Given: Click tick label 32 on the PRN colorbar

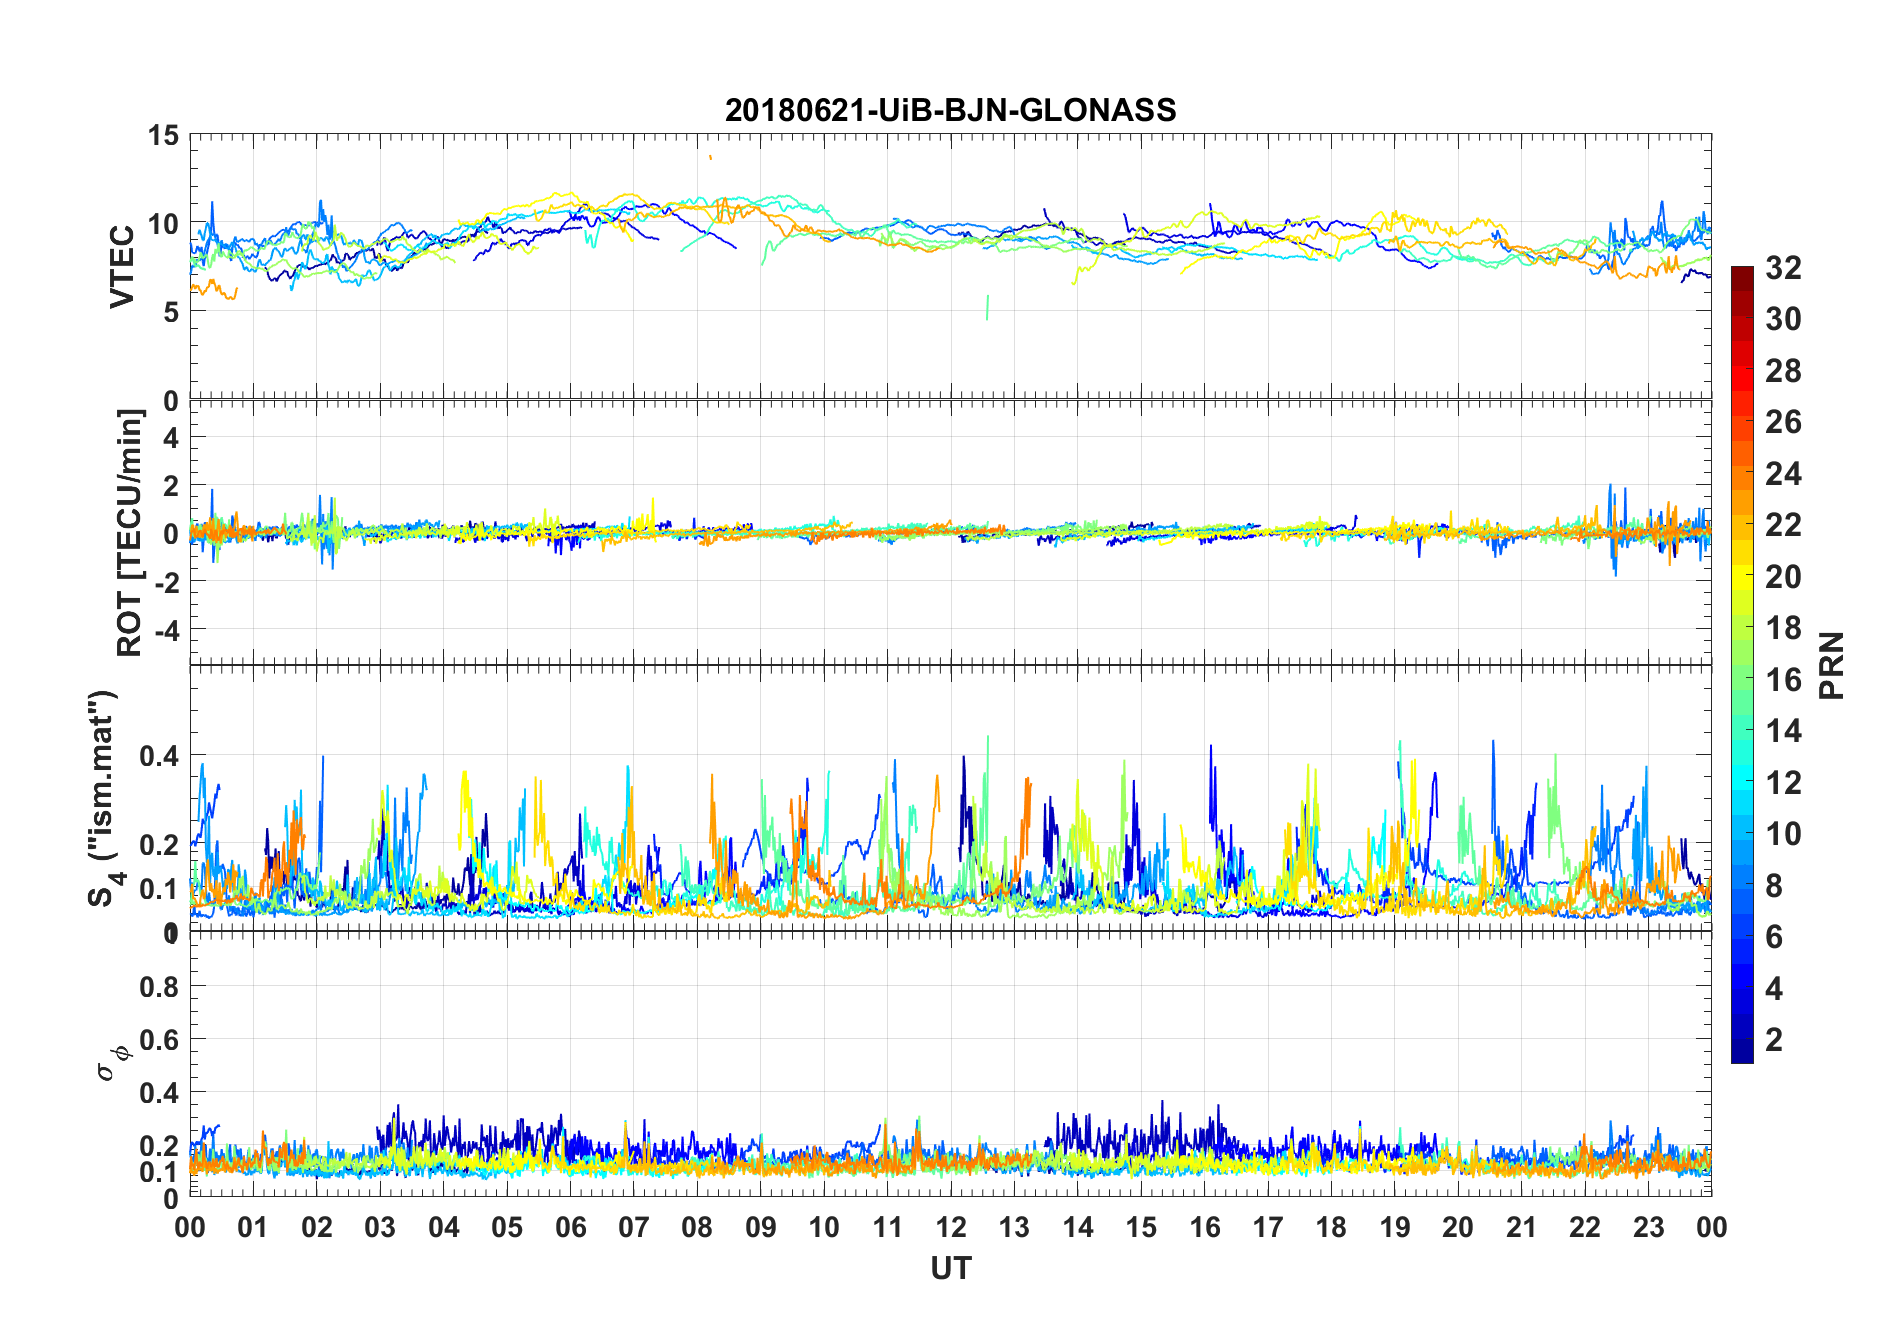Looking at the screenshot, I should click(1783, 267).
